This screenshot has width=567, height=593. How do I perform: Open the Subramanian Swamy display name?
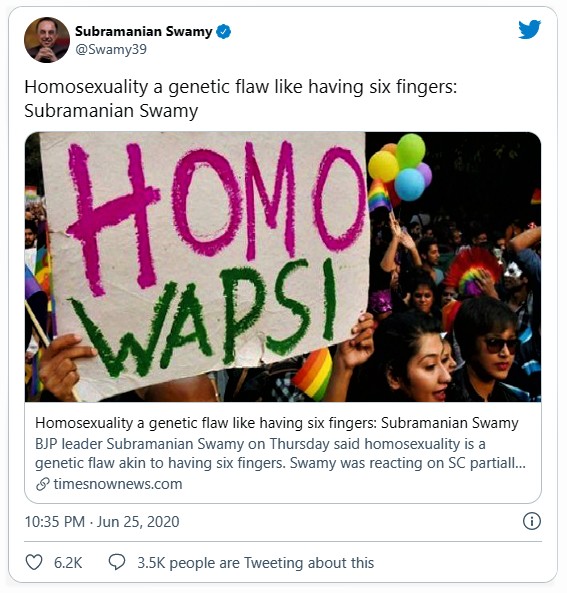[144, 31]
